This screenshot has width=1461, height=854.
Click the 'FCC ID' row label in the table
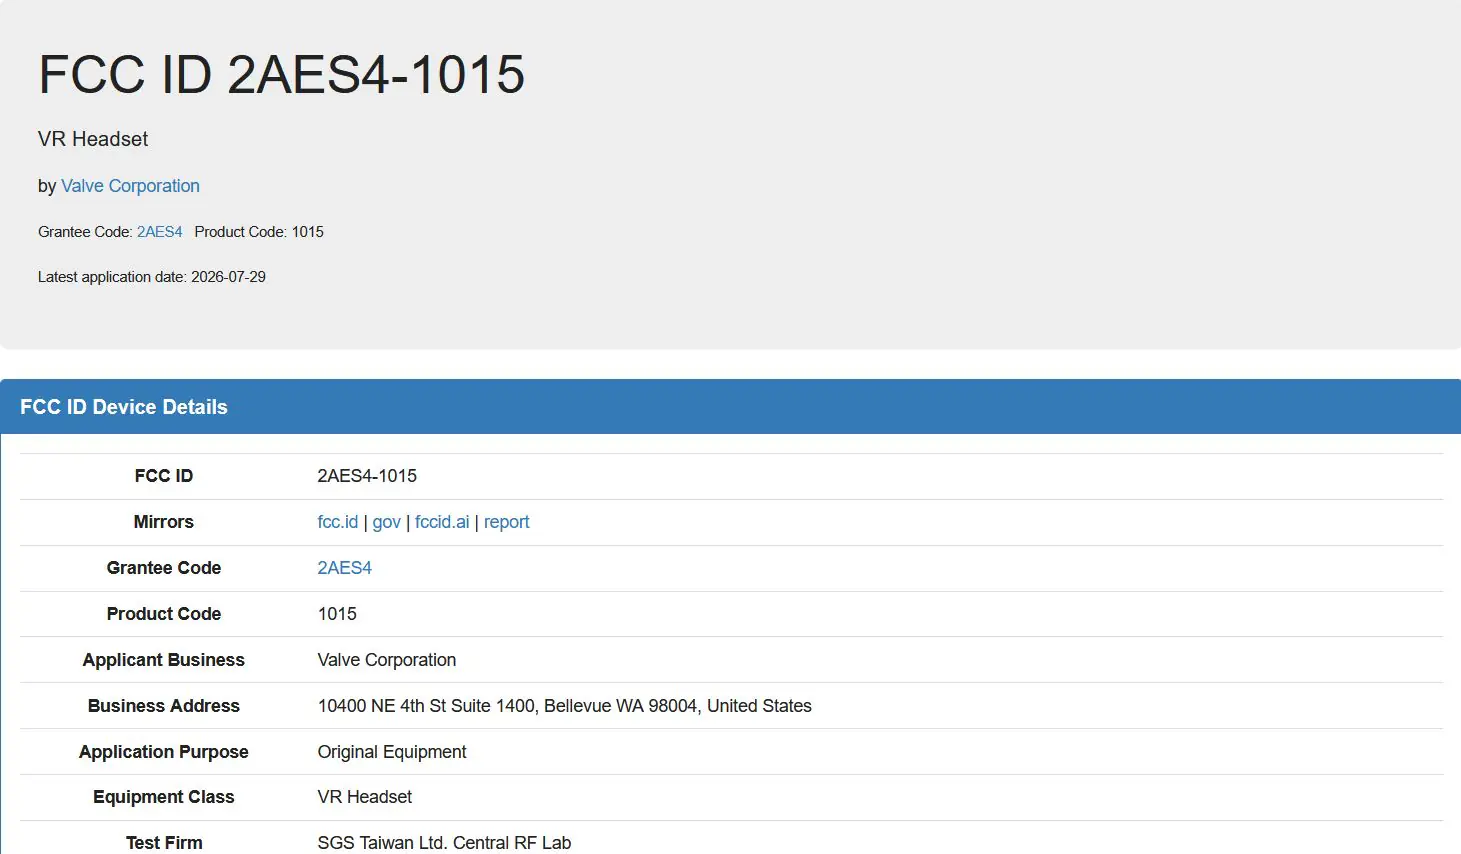coord(164,476)
